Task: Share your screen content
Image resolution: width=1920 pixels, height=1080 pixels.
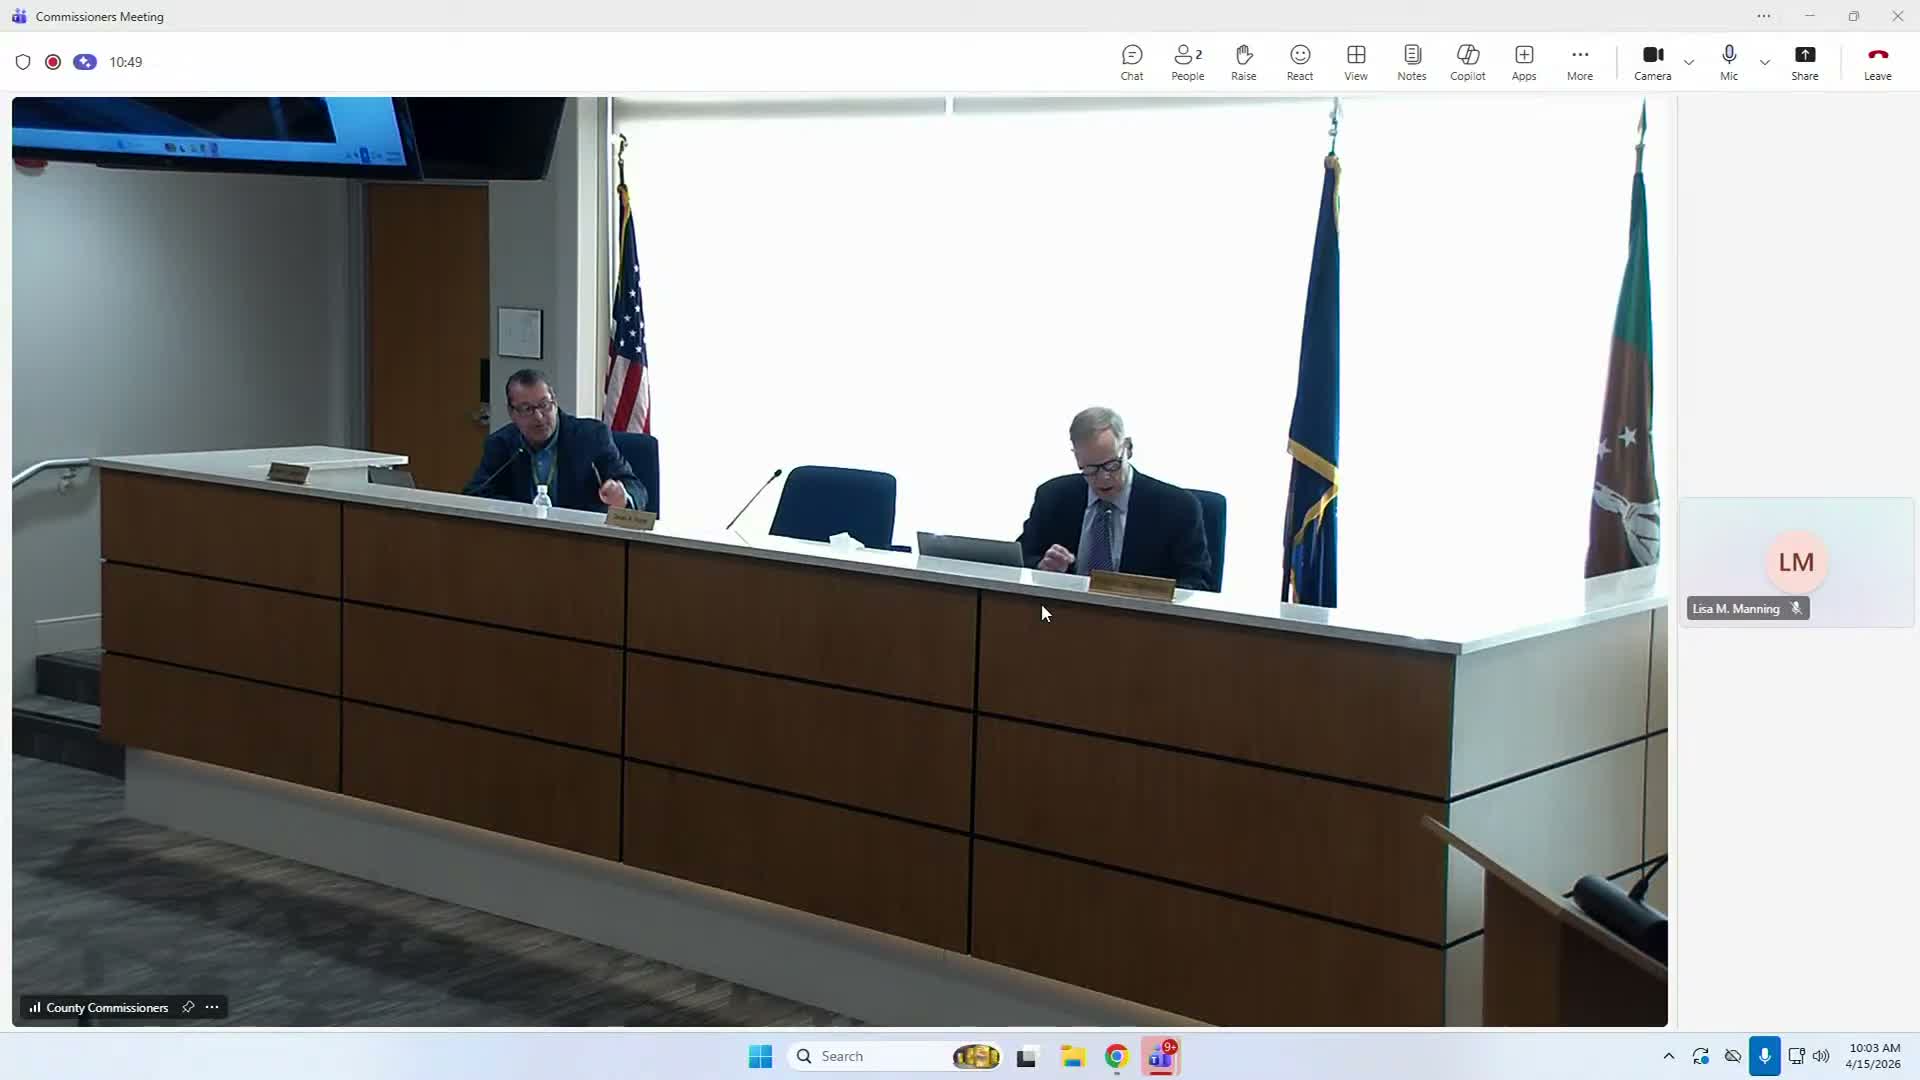Action: click(x=1805, y=62)
